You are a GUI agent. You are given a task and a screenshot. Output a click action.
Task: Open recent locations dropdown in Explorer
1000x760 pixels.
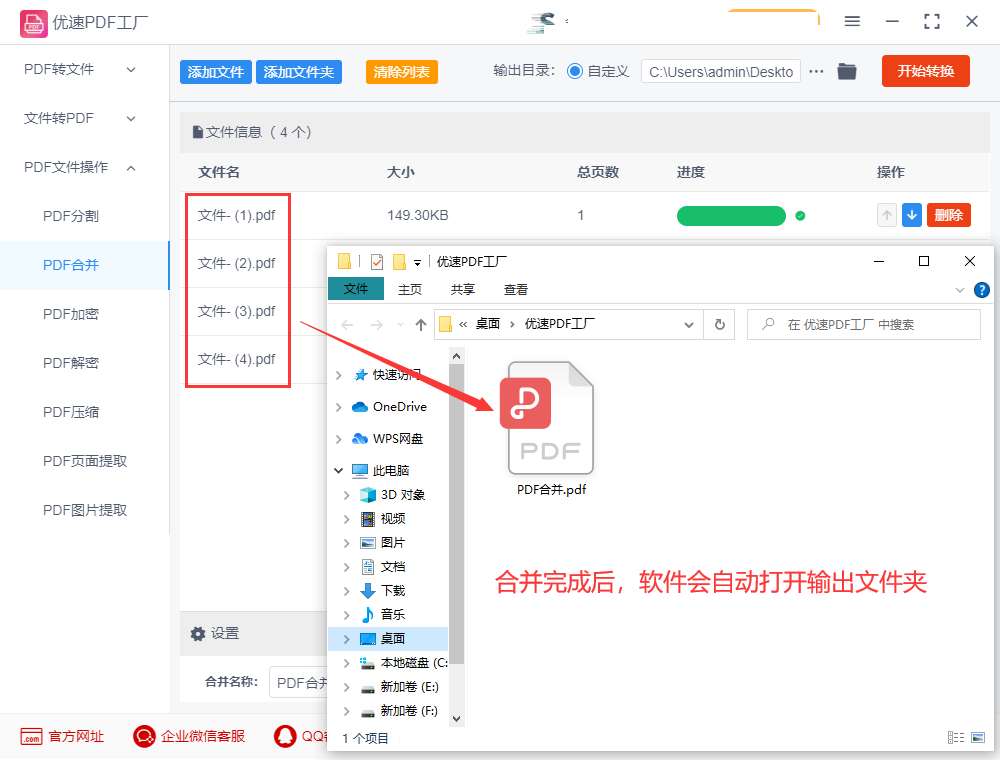click(401, 325)
